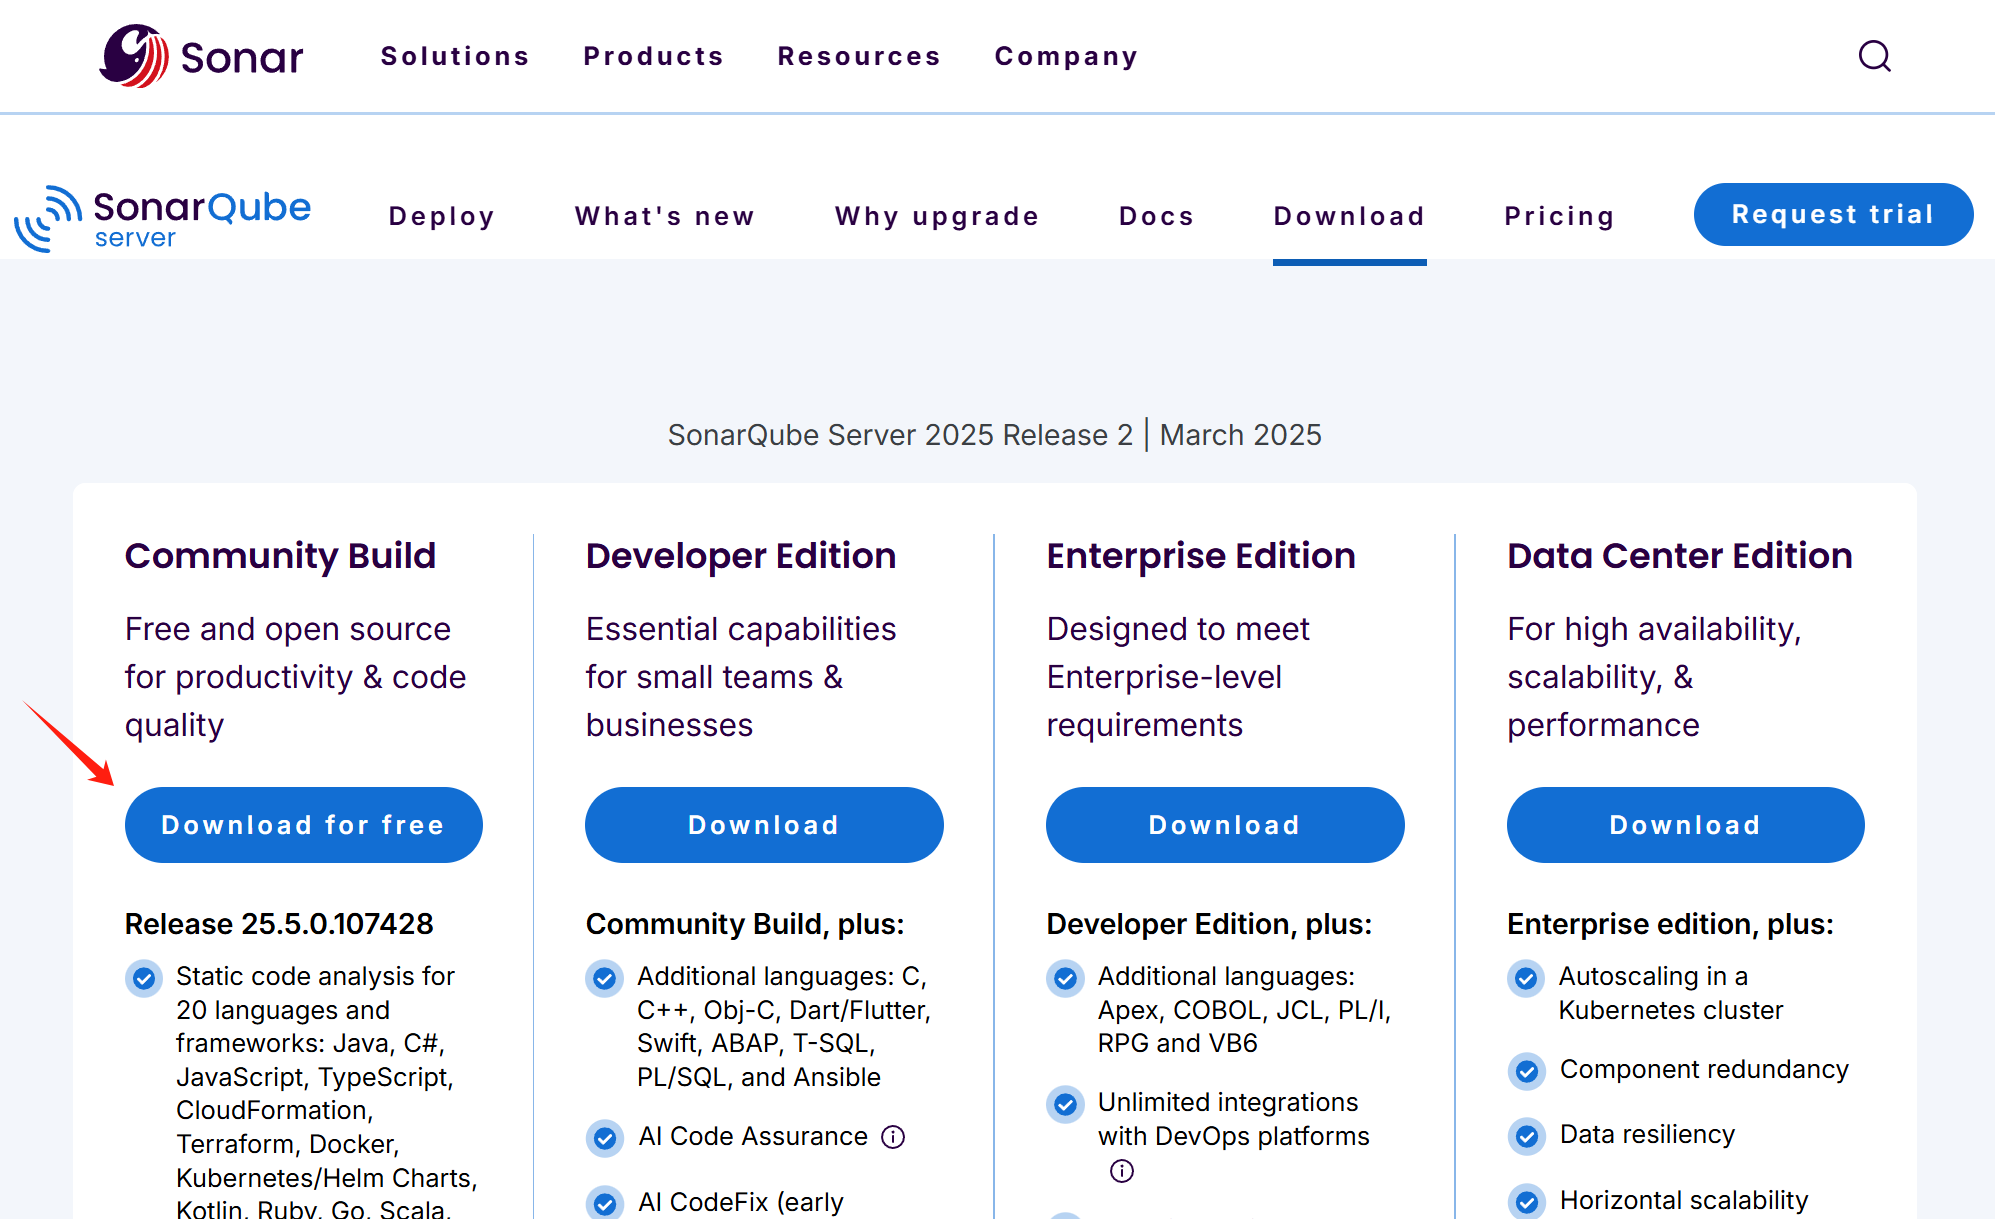Download the Enterprise Edition

tap(1224, 825)
